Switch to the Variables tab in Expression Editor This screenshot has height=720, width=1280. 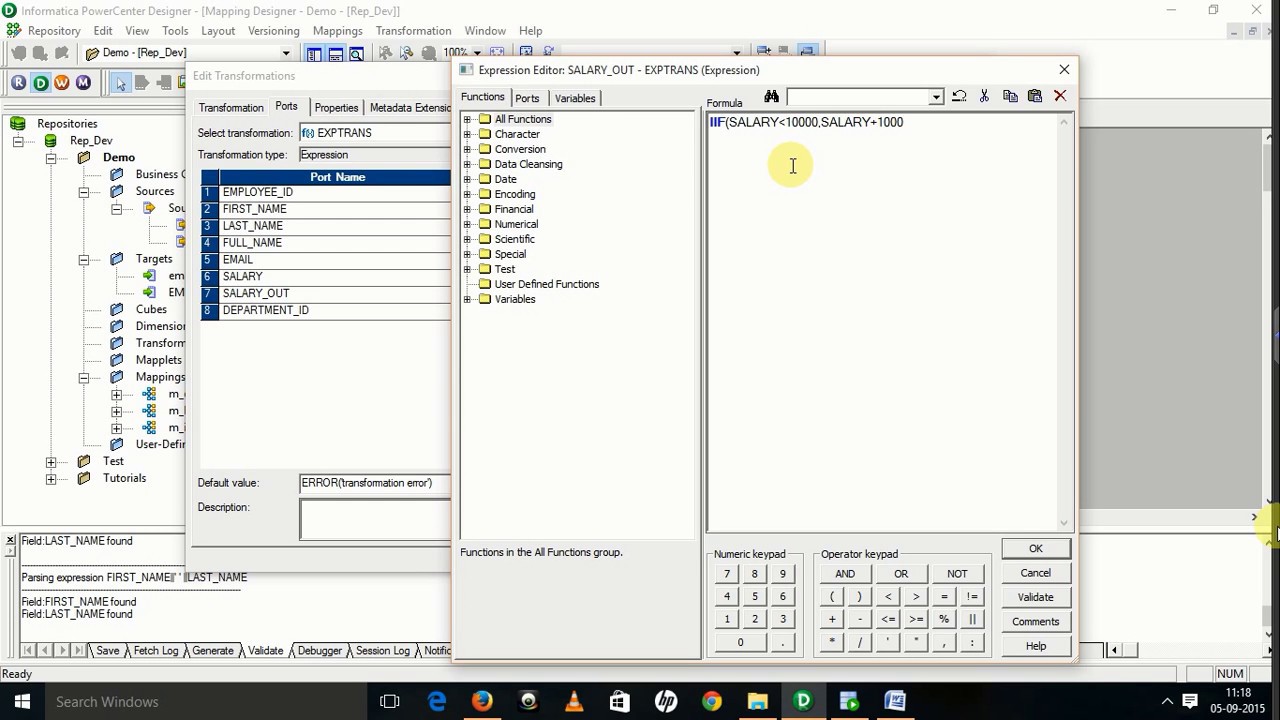[x=575, y=98]
